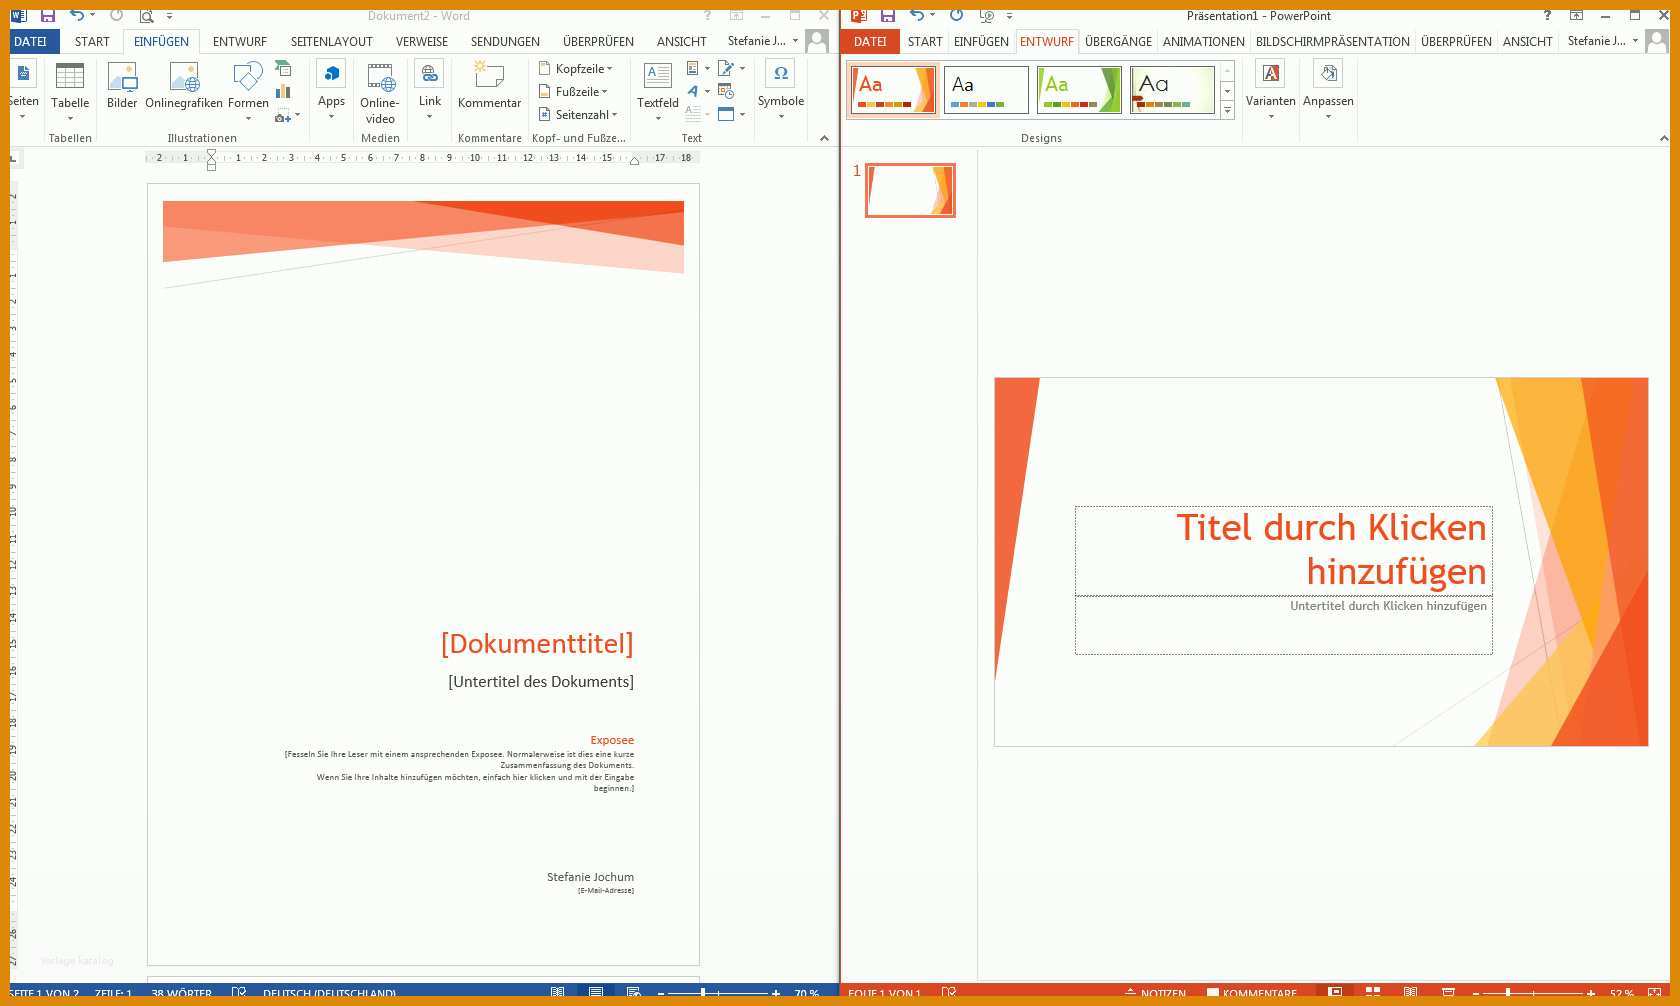Insert pictures with the Bilder button
The height and width of the screenshot is (1006, 1680).
(122, 86)
